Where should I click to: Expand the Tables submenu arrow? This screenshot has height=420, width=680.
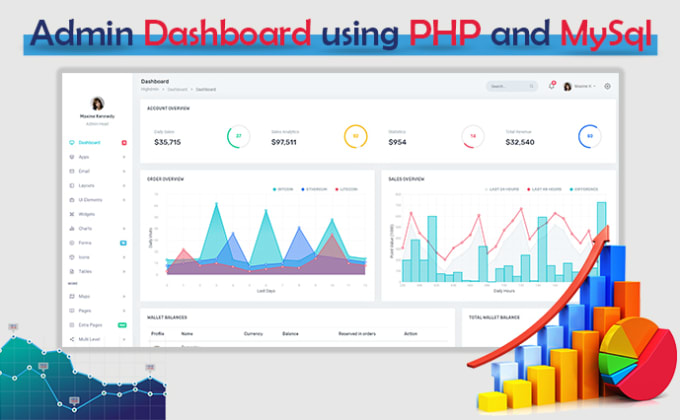pyautogui.click(x=124, y=271)
